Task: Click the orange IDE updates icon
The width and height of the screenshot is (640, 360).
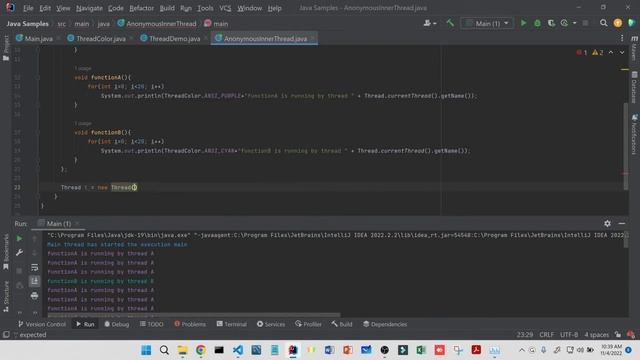Action: [618, 23]
